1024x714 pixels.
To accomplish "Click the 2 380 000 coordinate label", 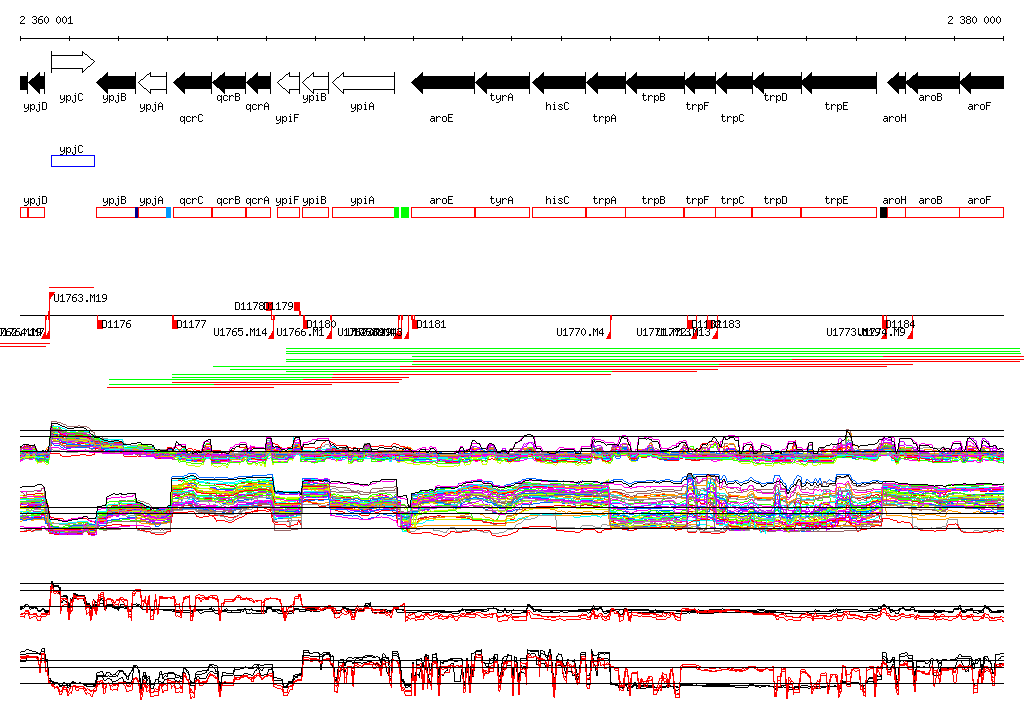I will tap(973, 20).
